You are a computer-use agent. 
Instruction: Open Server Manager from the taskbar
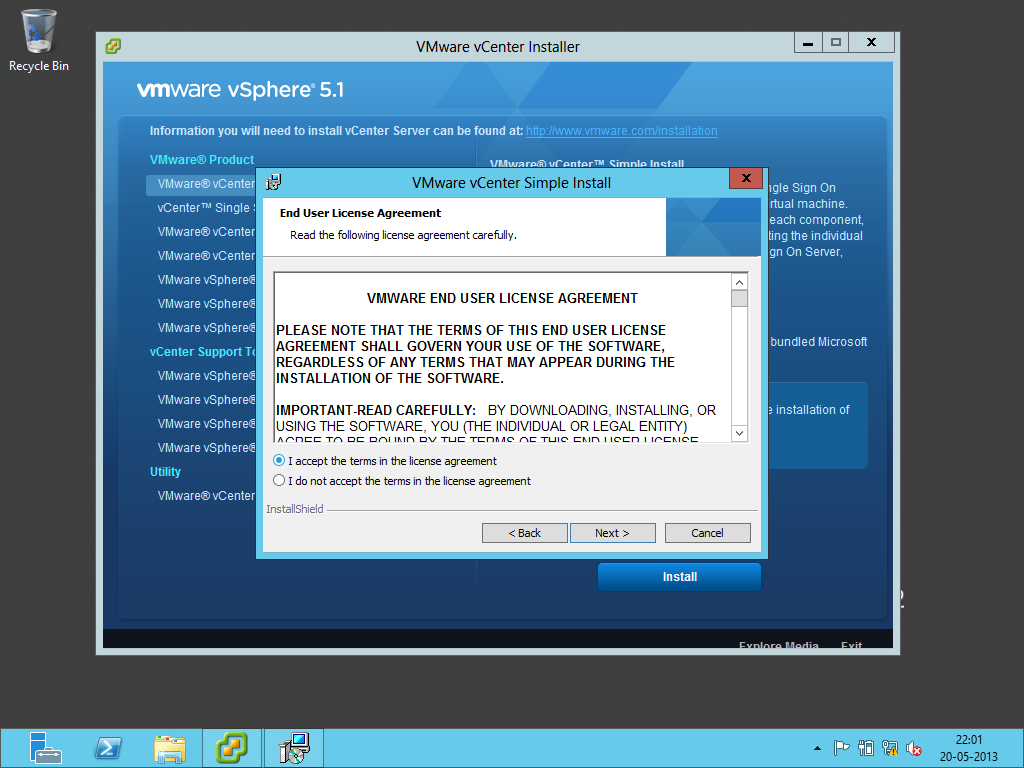coord(45,748)
